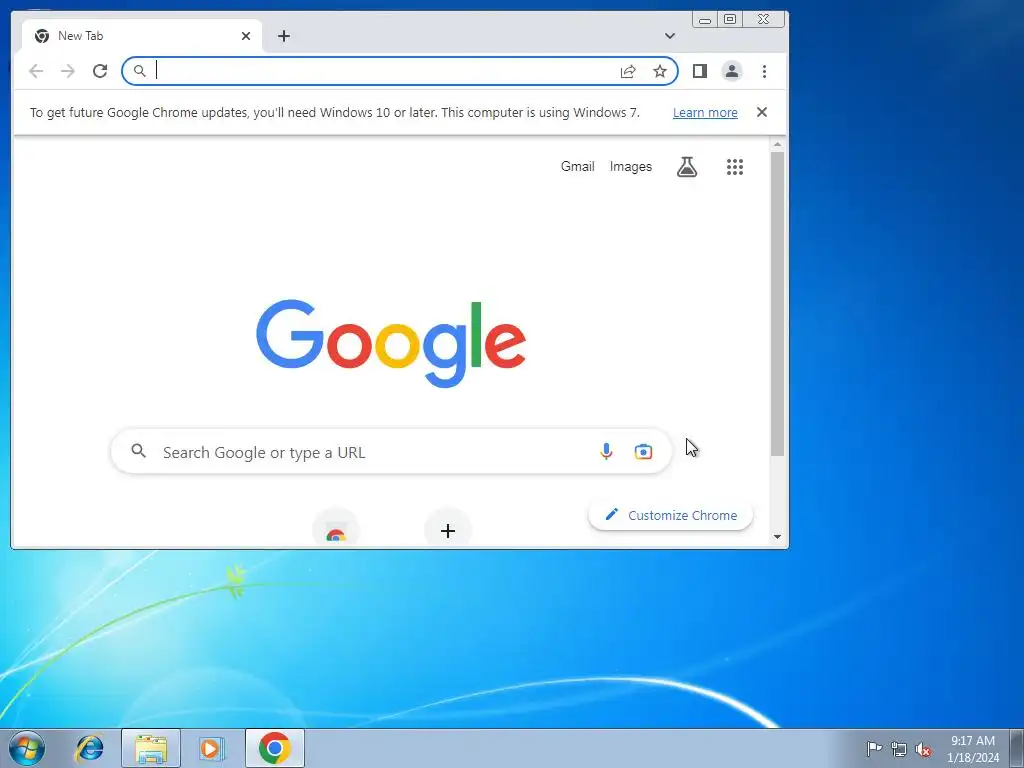This screenshot has width=1024, height=768.
Task: Bookmark this tab with the star icon
Action: (x=660, y=71)
